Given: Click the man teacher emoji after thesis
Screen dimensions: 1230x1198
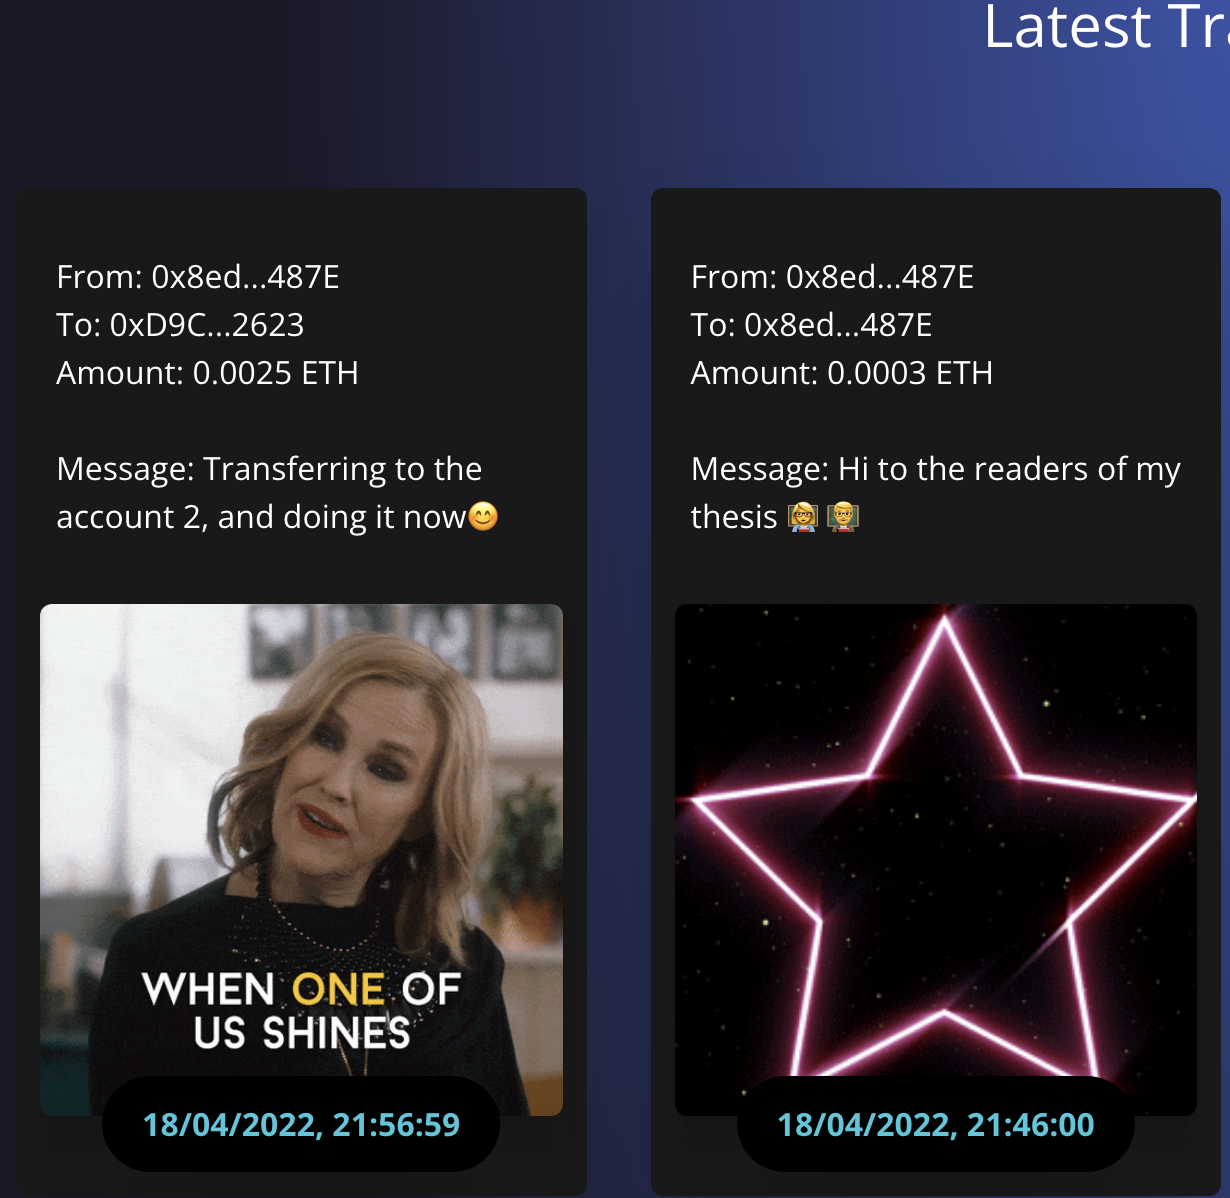Looking at the screenshot, I should pyautogui.click(x=843, y=517).
